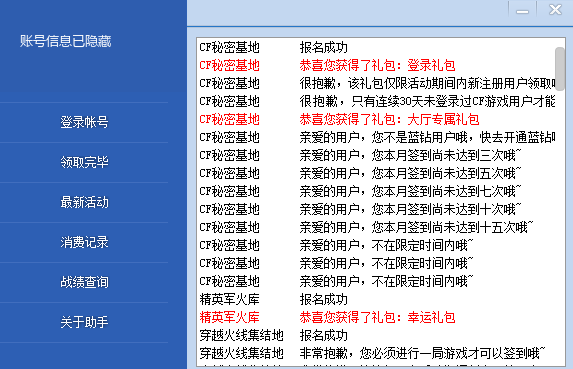Select the row 精英军火库 报名成功
This screenshot has height=369, width=573.
click(x=376, y=299)
